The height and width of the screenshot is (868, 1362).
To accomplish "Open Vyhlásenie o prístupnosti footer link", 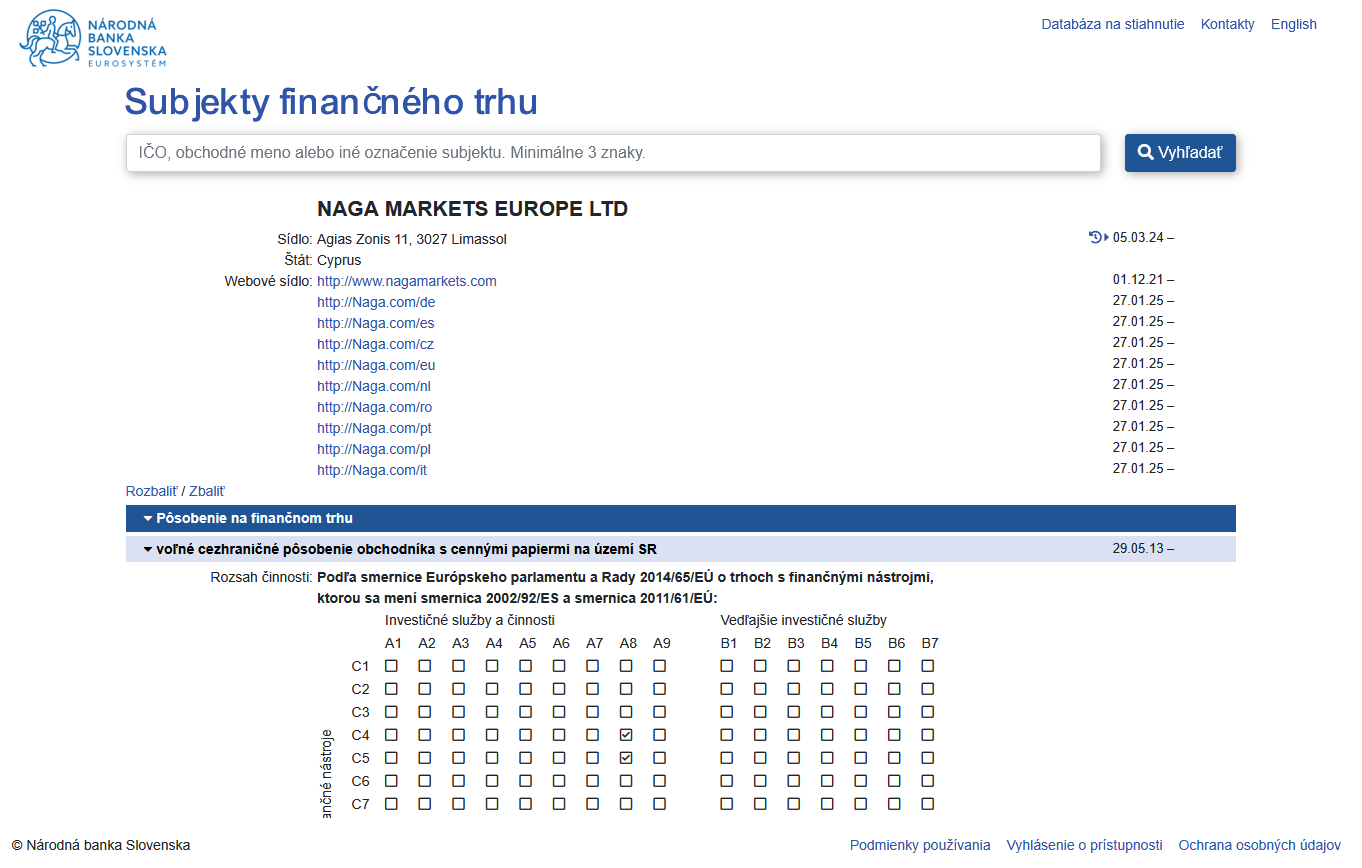I will (x=1084, y=845).
